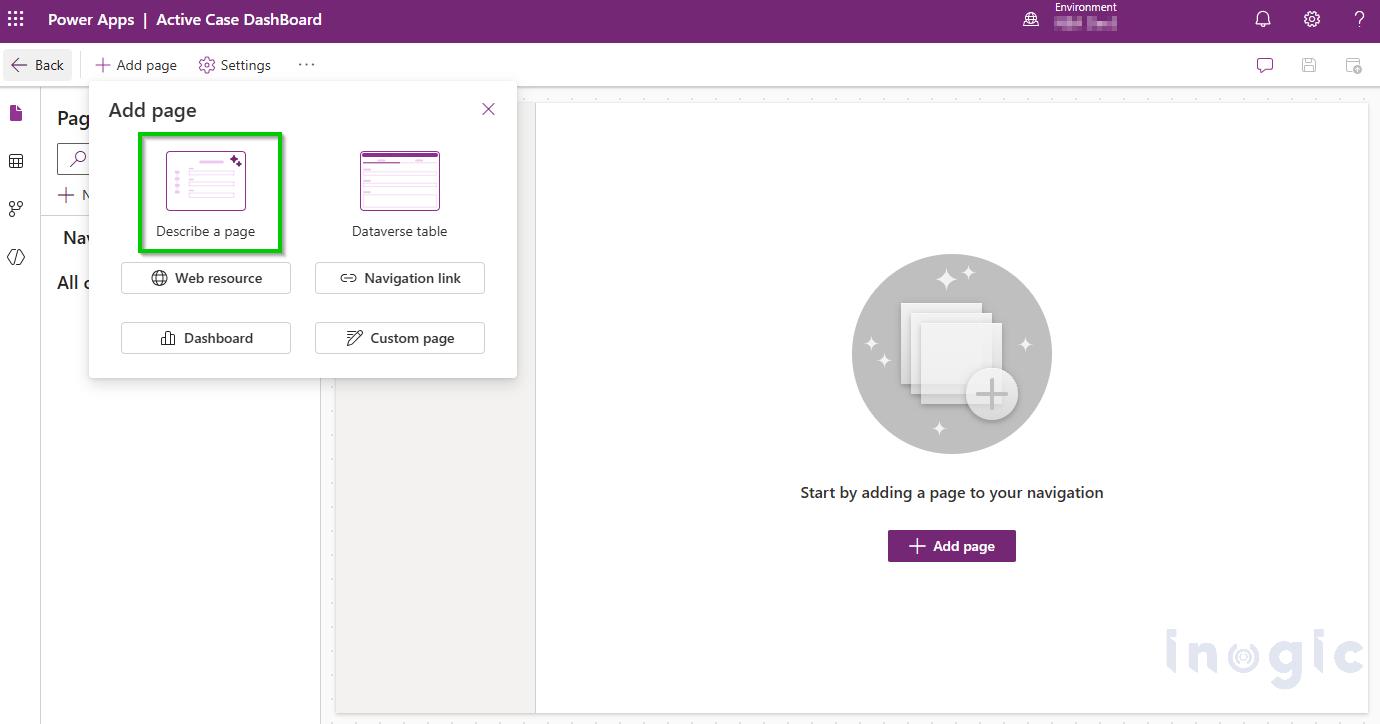The height and width of the screenshot is (724, 1380).
Task: Open Settings in the command bar
Action: [235, 65]
